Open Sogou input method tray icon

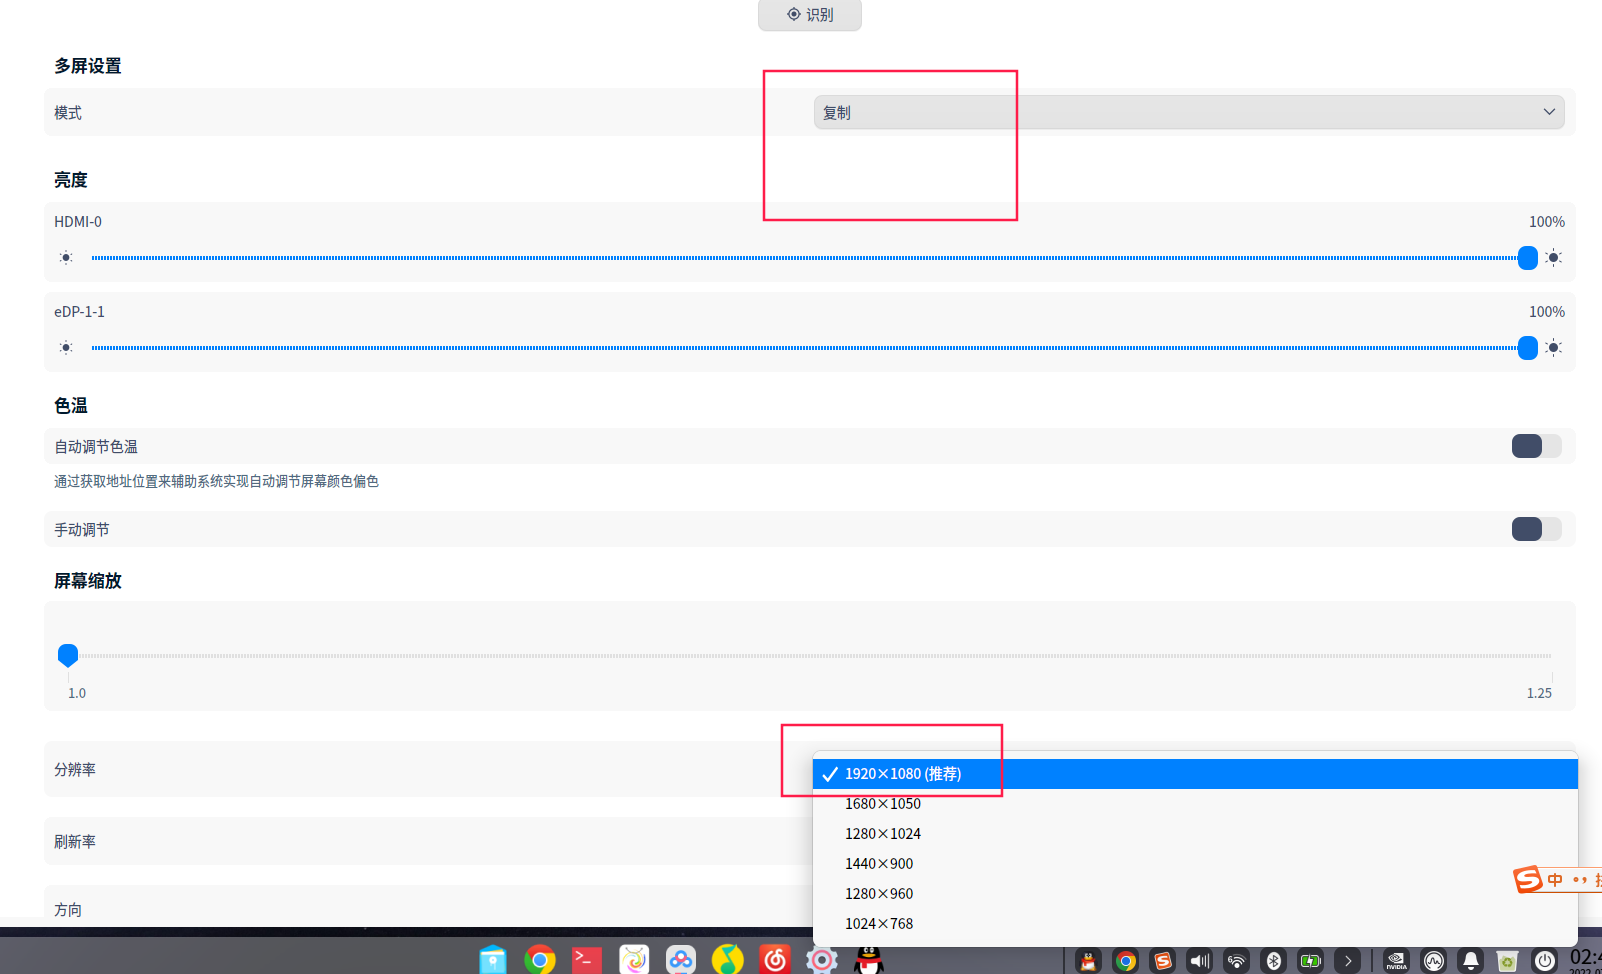click(x=1163, y=961)
